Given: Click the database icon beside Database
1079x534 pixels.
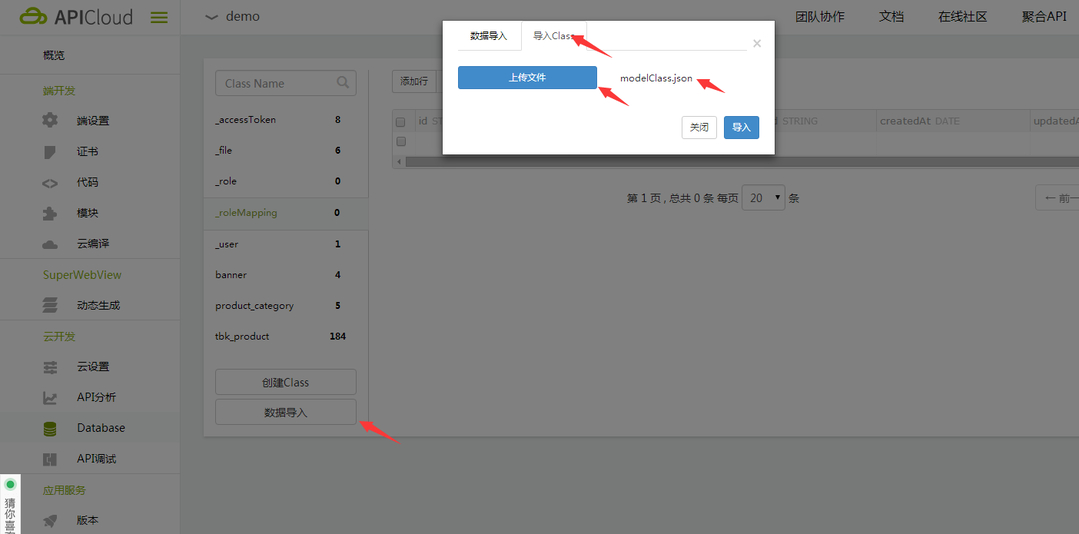Looking at the screenshot, I should 50,428.
